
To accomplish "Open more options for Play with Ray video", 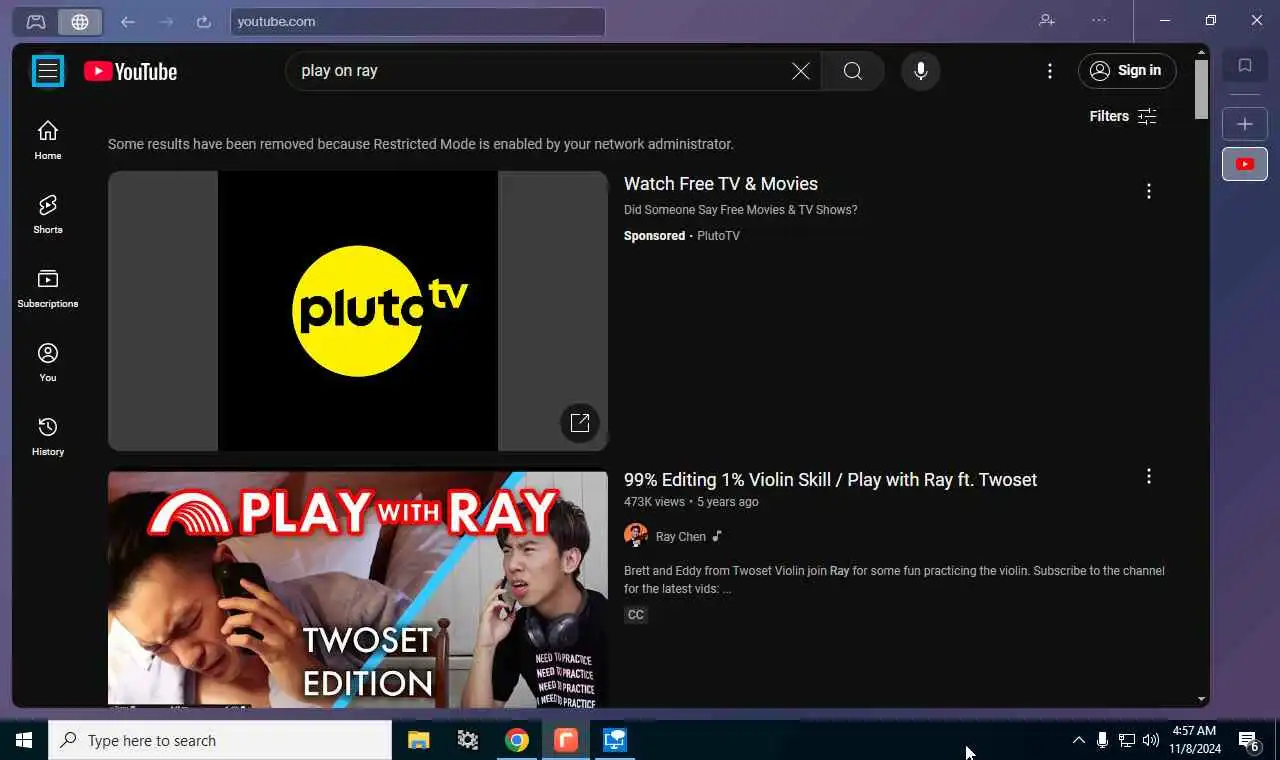I will click(x=1149, y=477).
